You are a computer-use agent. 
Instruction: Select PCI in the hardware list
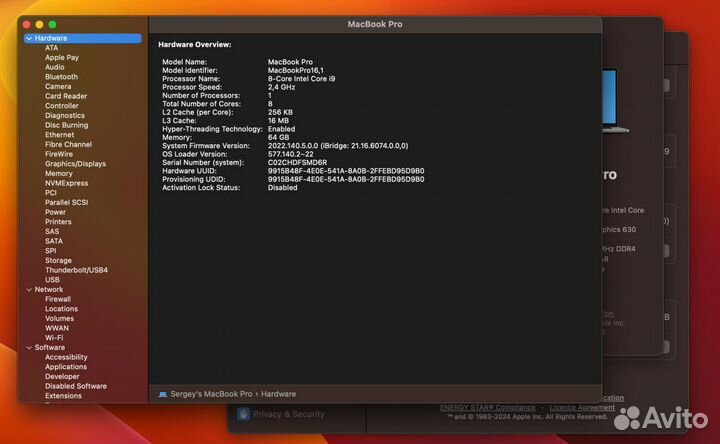pos(51,192)
